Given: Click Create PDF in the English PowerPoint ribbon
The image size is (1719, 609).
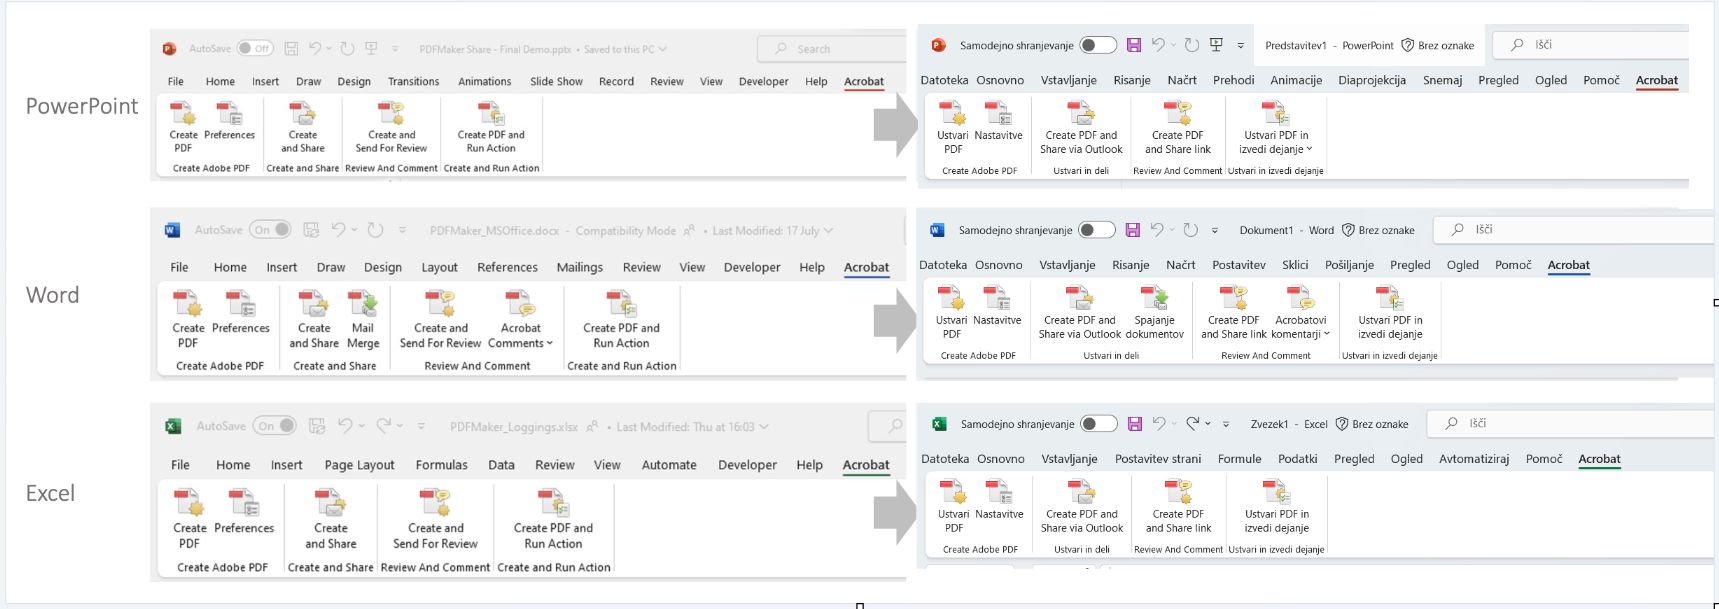Looking at the screenshot, I should [183, 127].
